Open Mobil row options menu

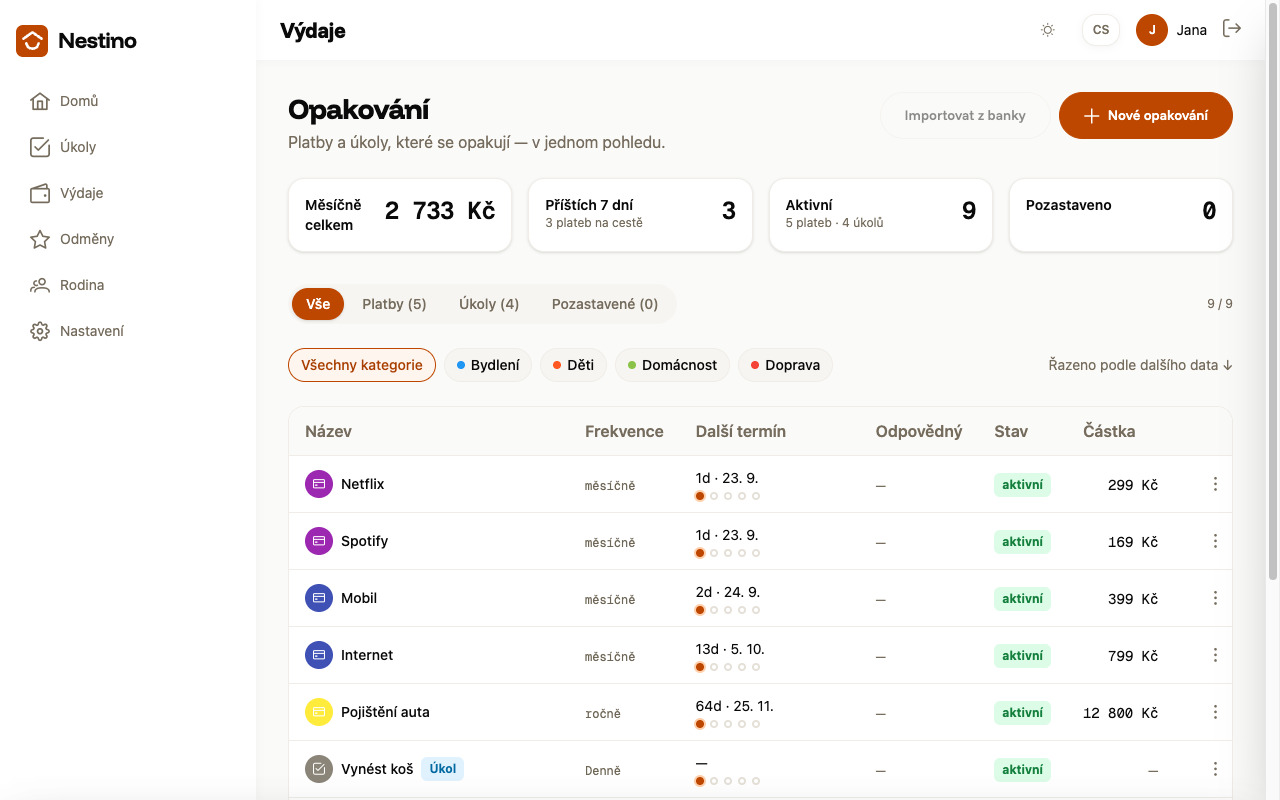[1215, 598]
